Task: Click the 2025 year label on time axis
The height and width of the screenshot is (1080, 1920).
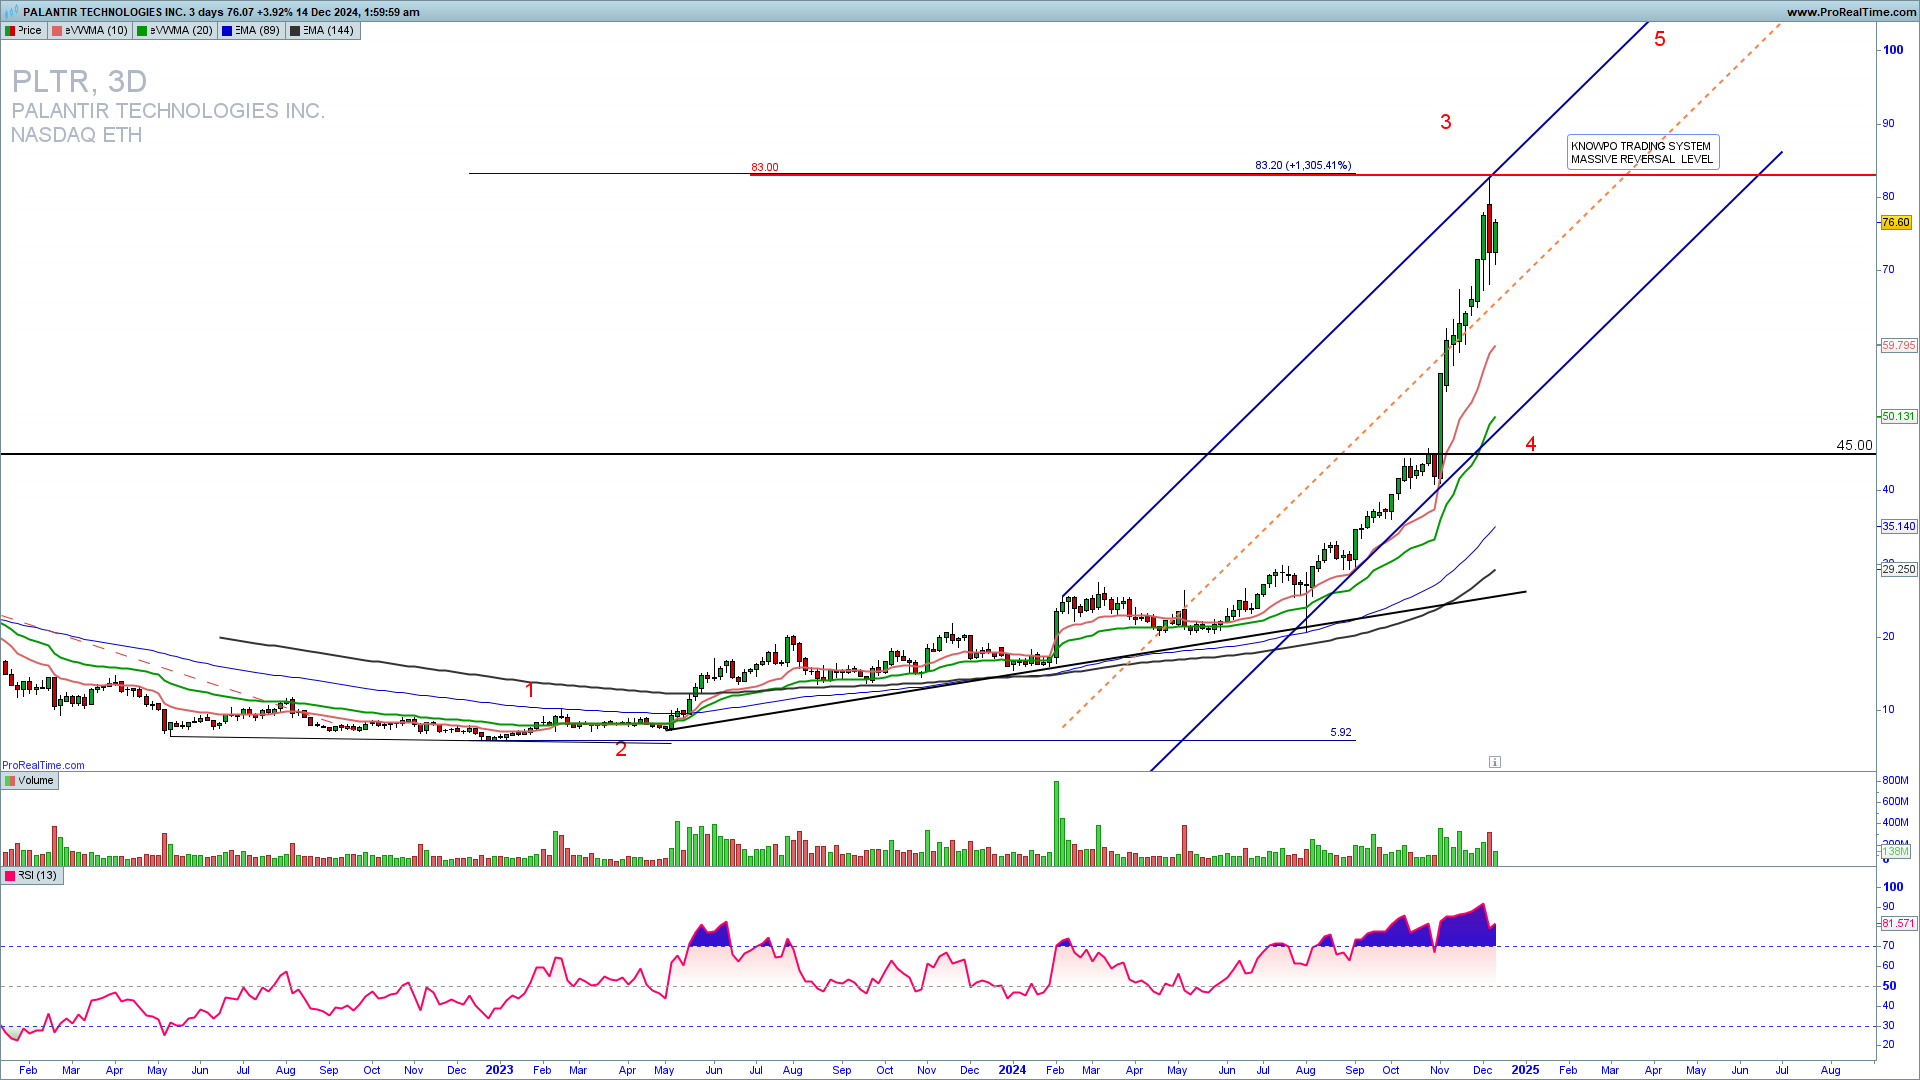Action: (1525, 1070)
